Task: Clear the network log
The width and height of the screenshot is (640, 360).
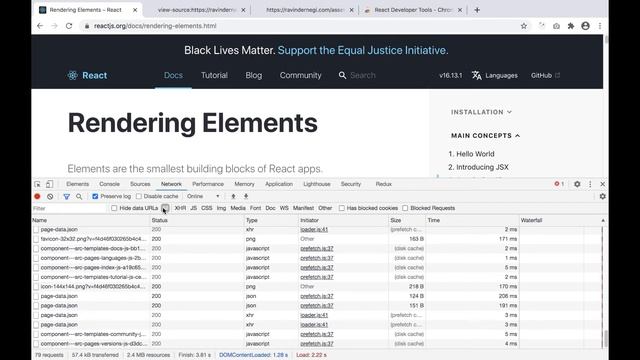Action: click(50, 196)
